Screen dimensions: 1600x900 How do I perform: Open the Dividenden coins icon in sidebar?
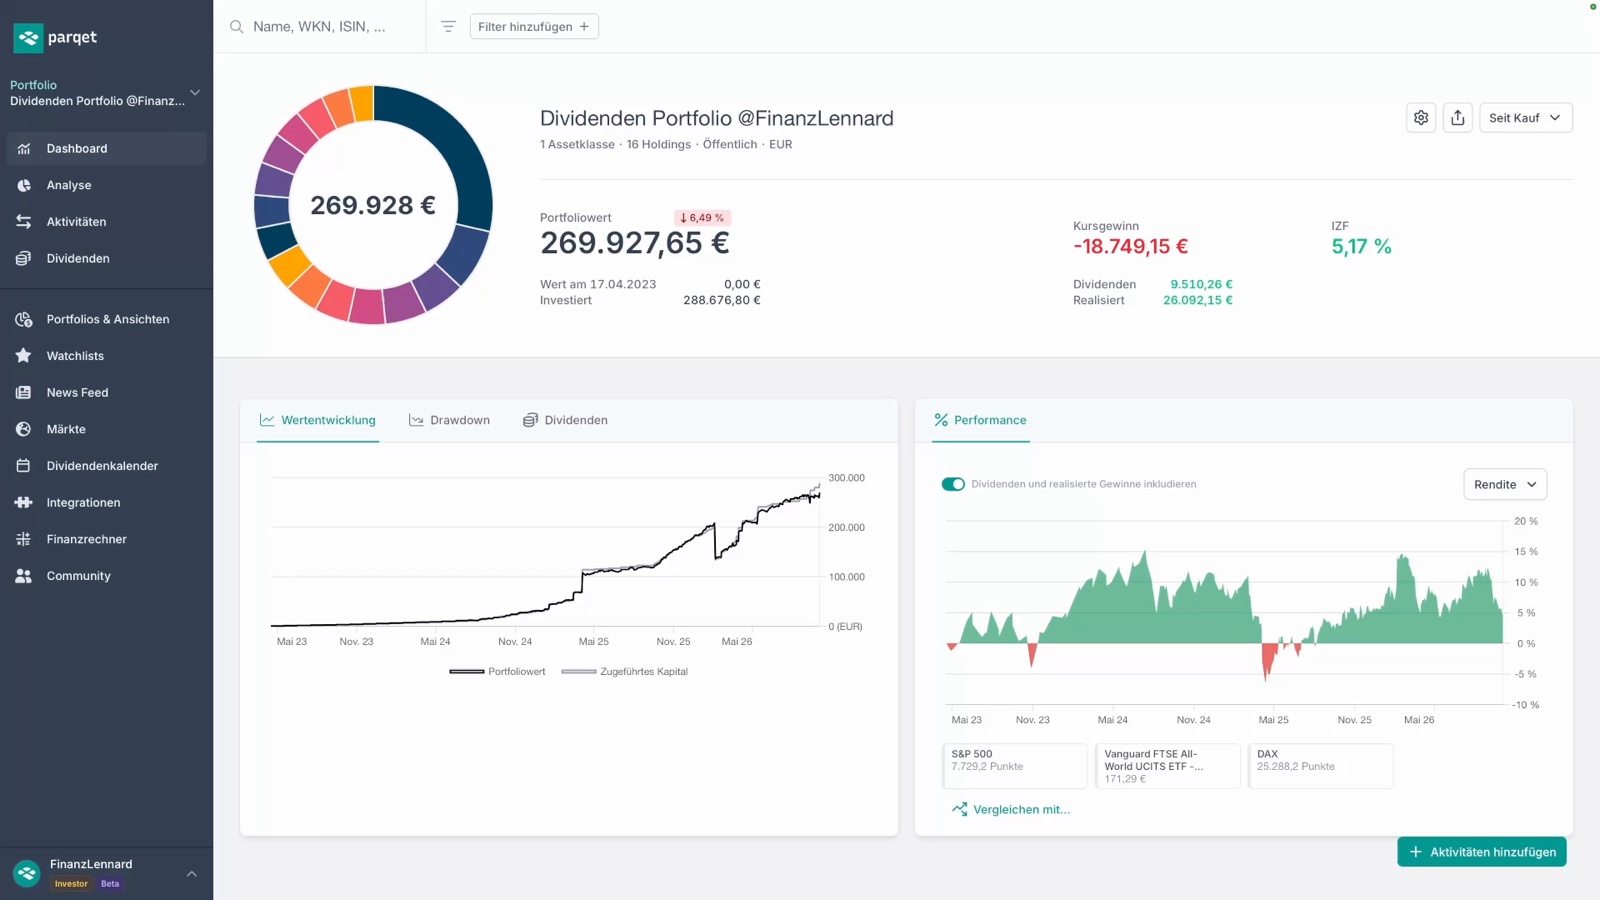point(24,259)
